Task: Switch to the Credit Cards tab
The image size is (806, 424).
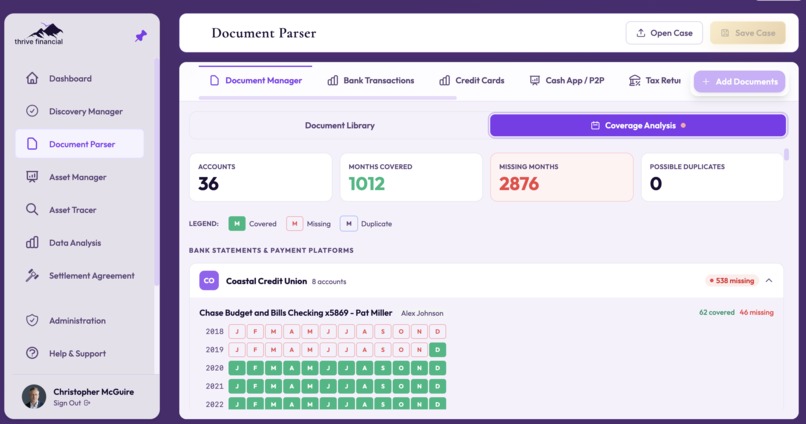Action: (472, 80)
